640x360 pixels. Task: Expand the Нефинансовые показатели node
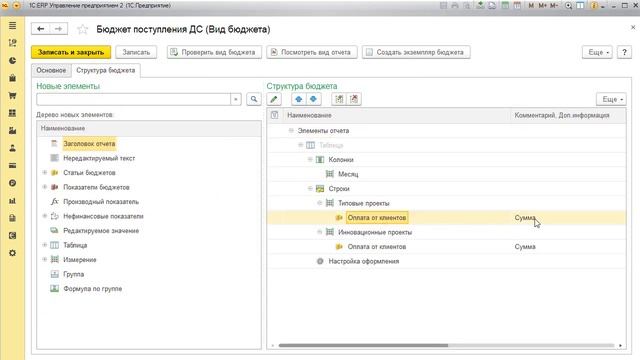pyautogui.click(x=44, y=216)
